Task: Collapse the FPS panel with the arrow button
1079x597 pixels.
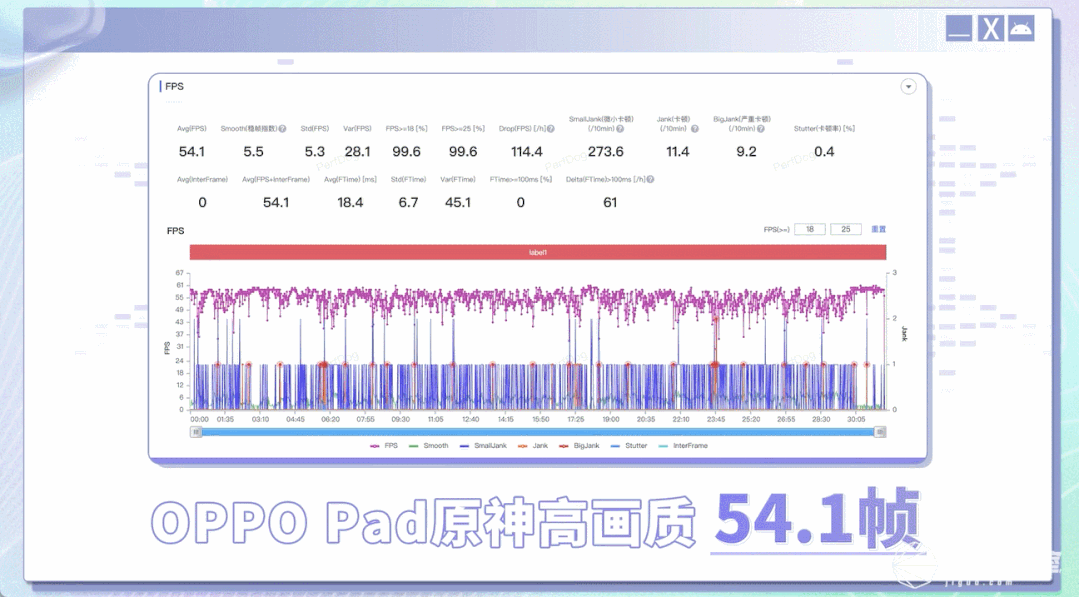Action: [908, 87]
